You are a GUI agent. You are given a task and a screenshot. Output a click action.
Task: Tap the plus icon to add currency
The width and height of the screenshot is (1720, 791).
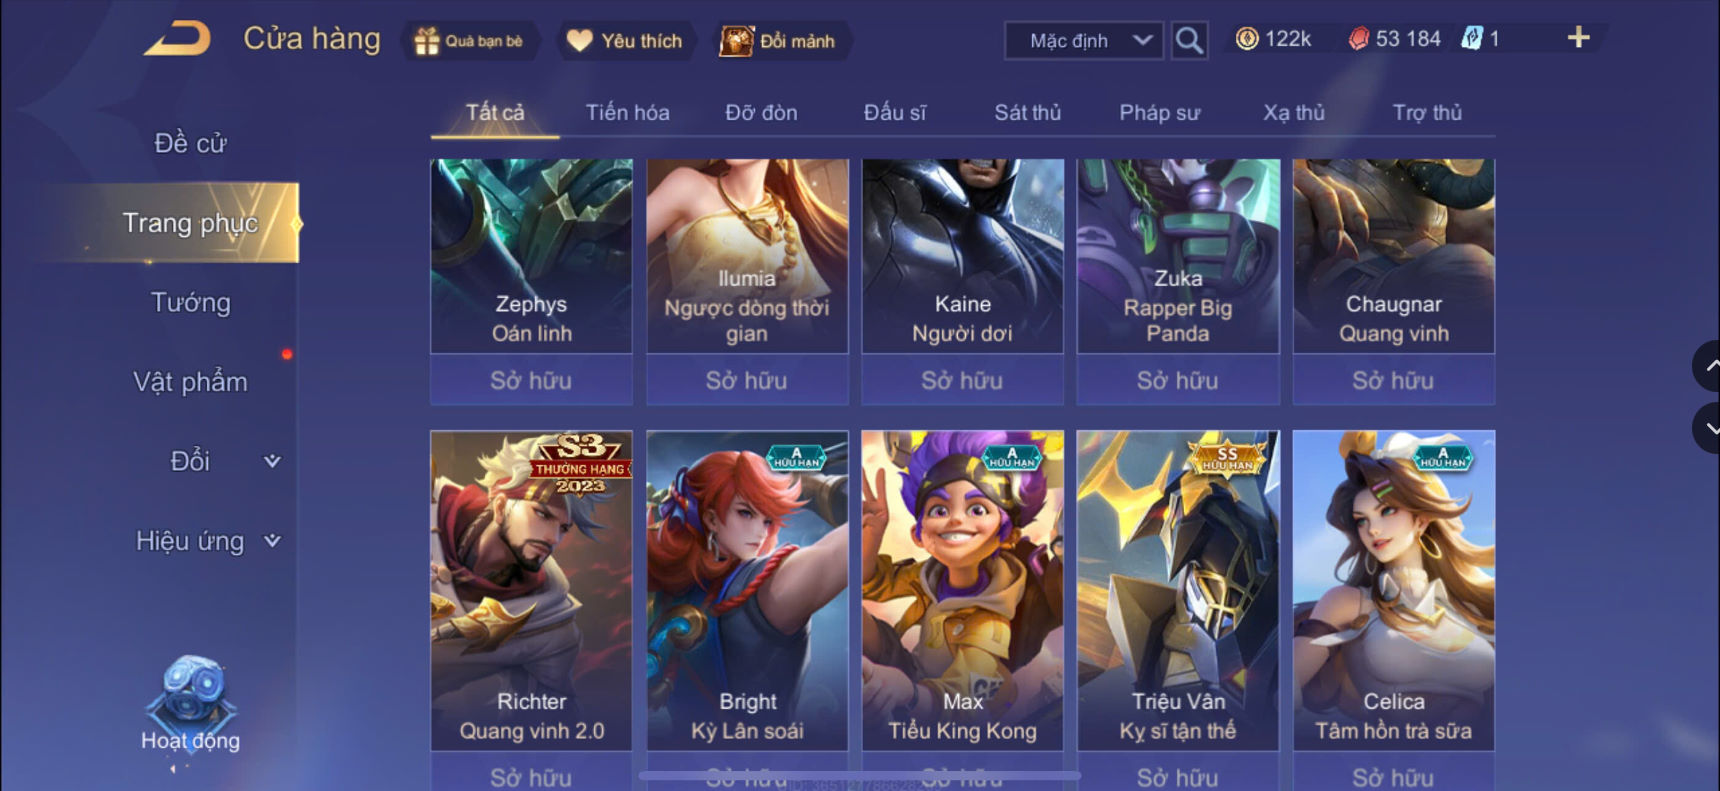coord(1578,38)
